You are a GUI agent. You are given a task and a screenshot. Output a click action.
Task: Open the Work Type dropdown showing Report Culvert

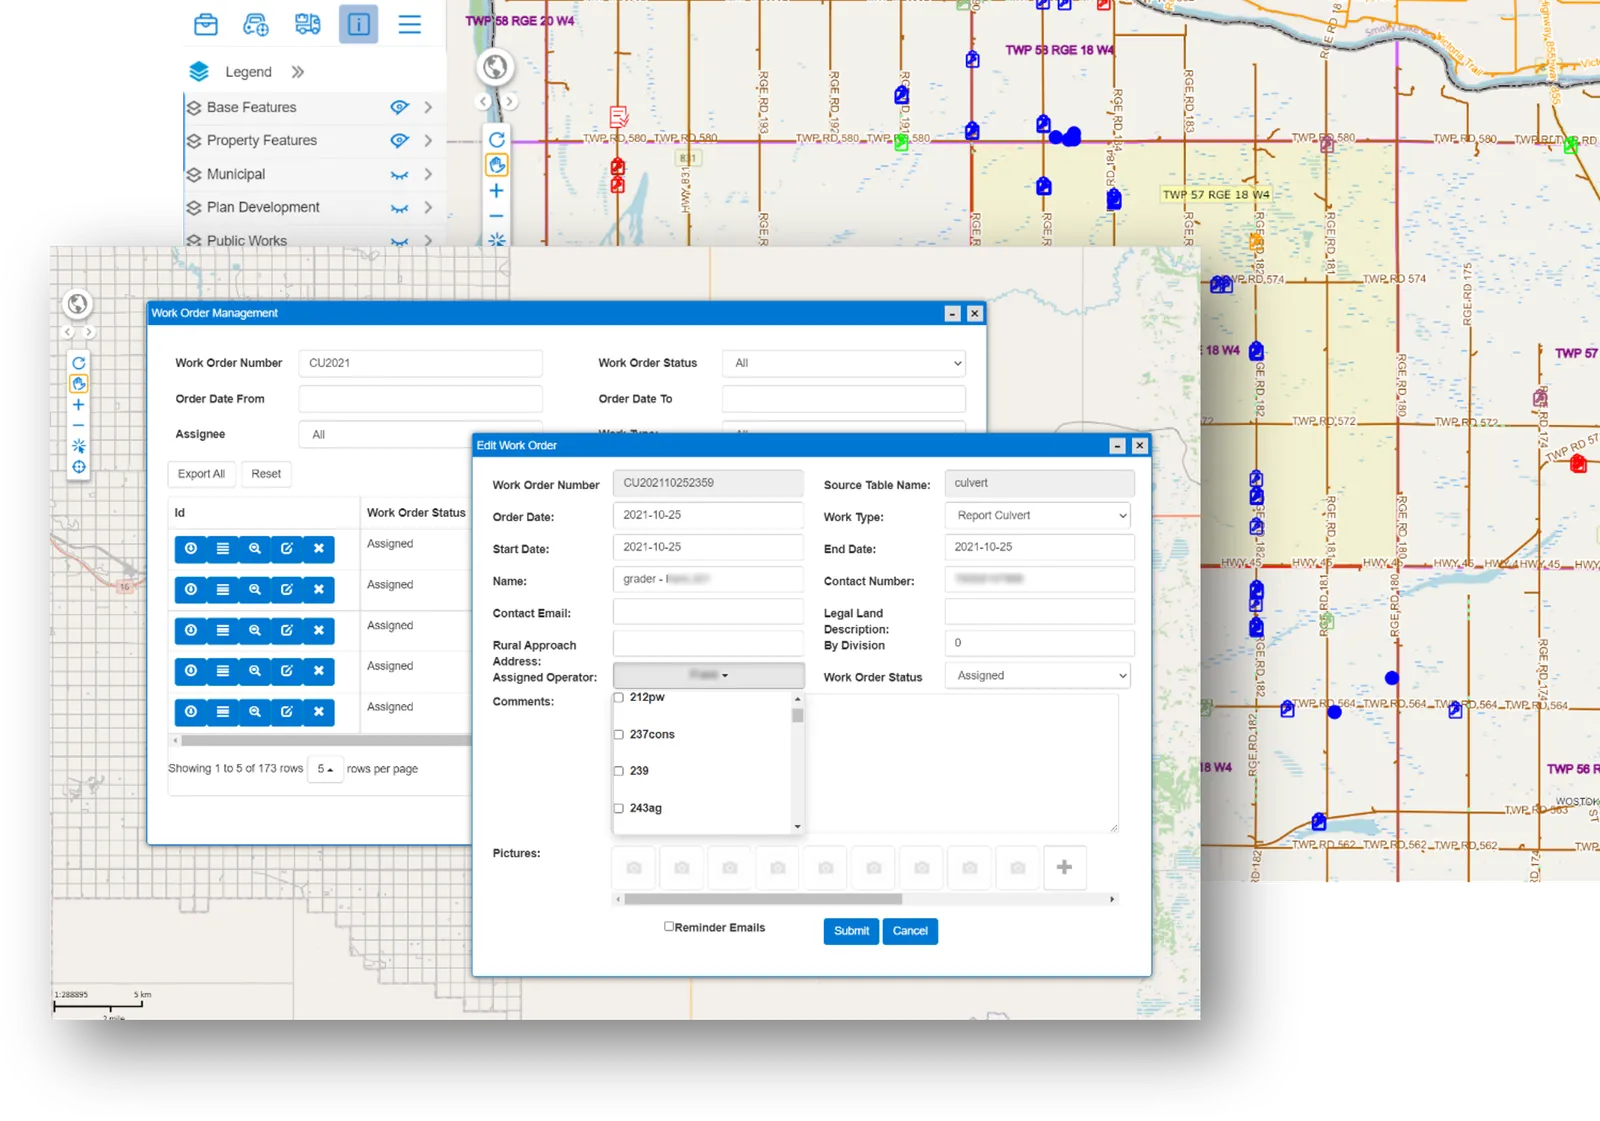(x=1038, y=516)
